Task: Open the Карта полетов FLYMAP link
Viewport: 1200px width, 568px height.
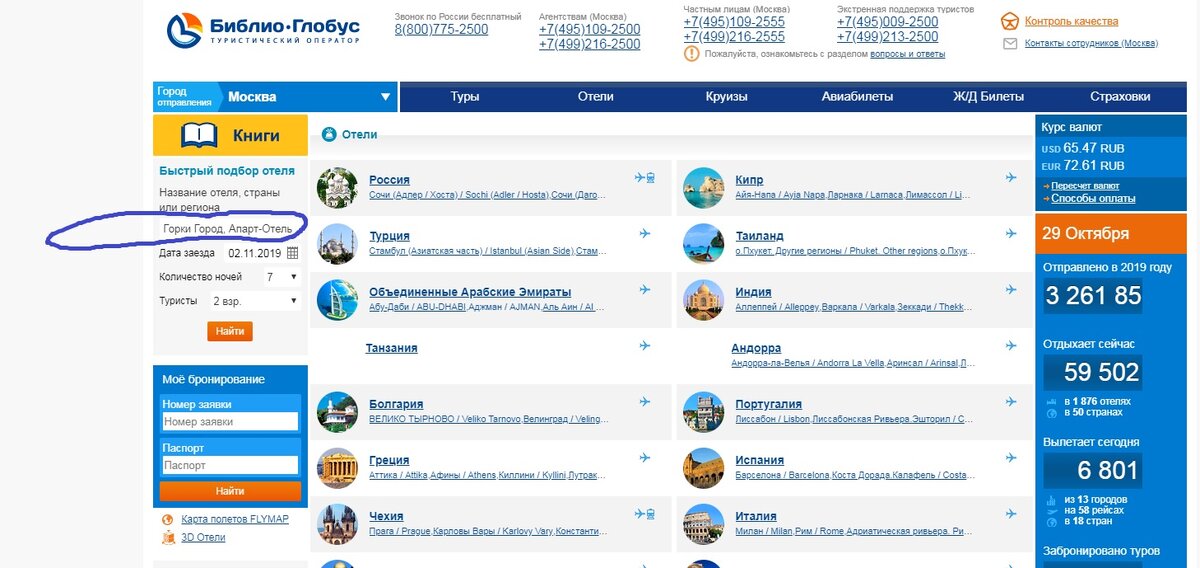Action: click(x=235, y=520)
